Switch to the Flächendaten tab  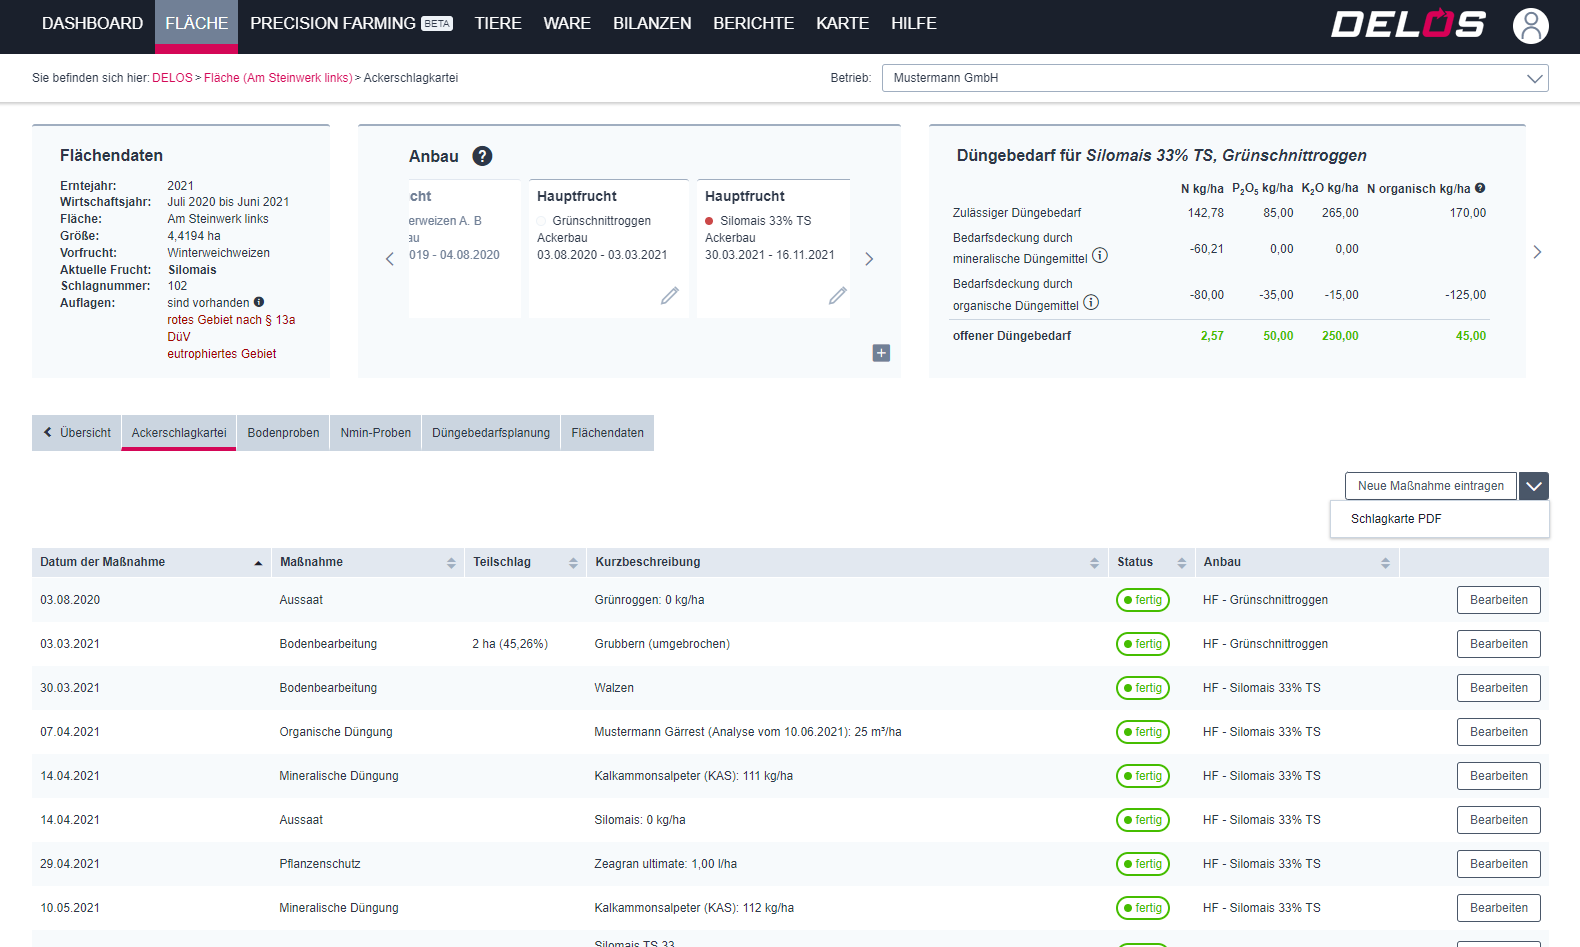click(x=608, y=433)
